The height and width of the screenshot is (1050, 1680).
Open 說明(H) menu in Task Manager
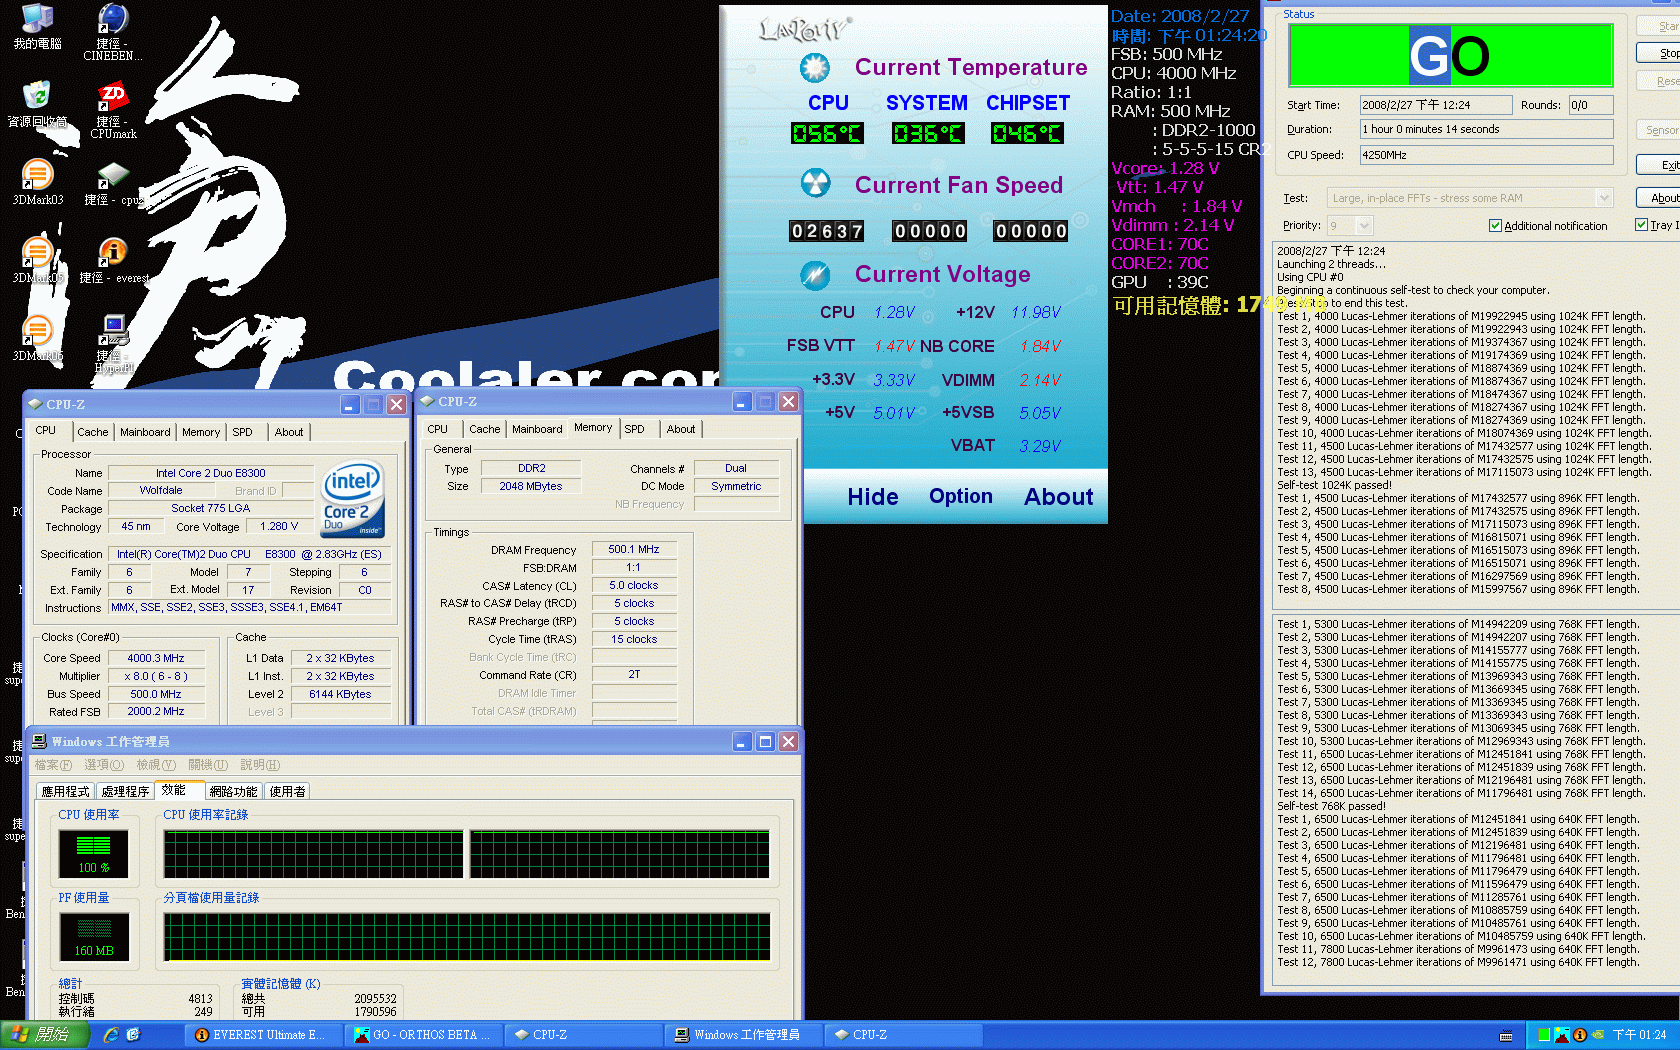point(260,765)
